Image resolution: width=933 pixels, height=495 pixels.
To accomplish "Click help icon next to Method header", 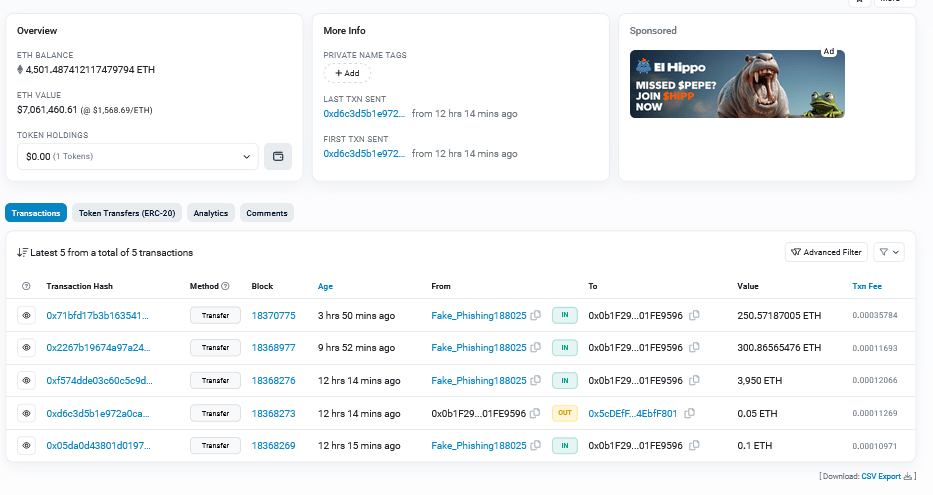I will (225, 287).
